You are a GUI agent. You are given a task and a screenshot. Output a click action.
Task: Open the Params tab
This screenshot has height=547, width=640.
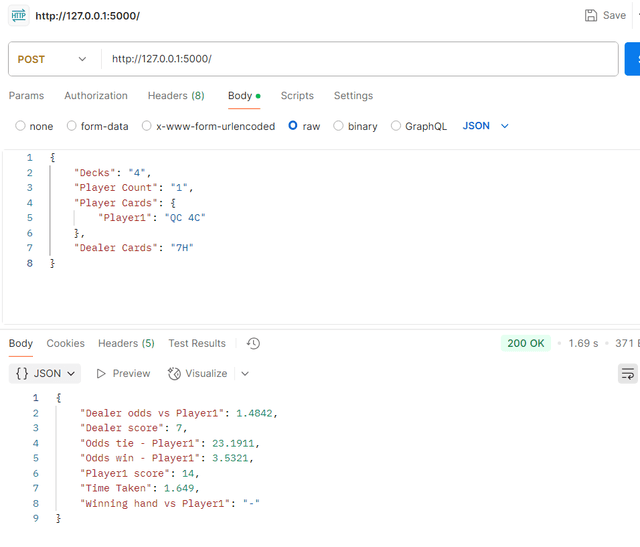(x=26, y=96)
